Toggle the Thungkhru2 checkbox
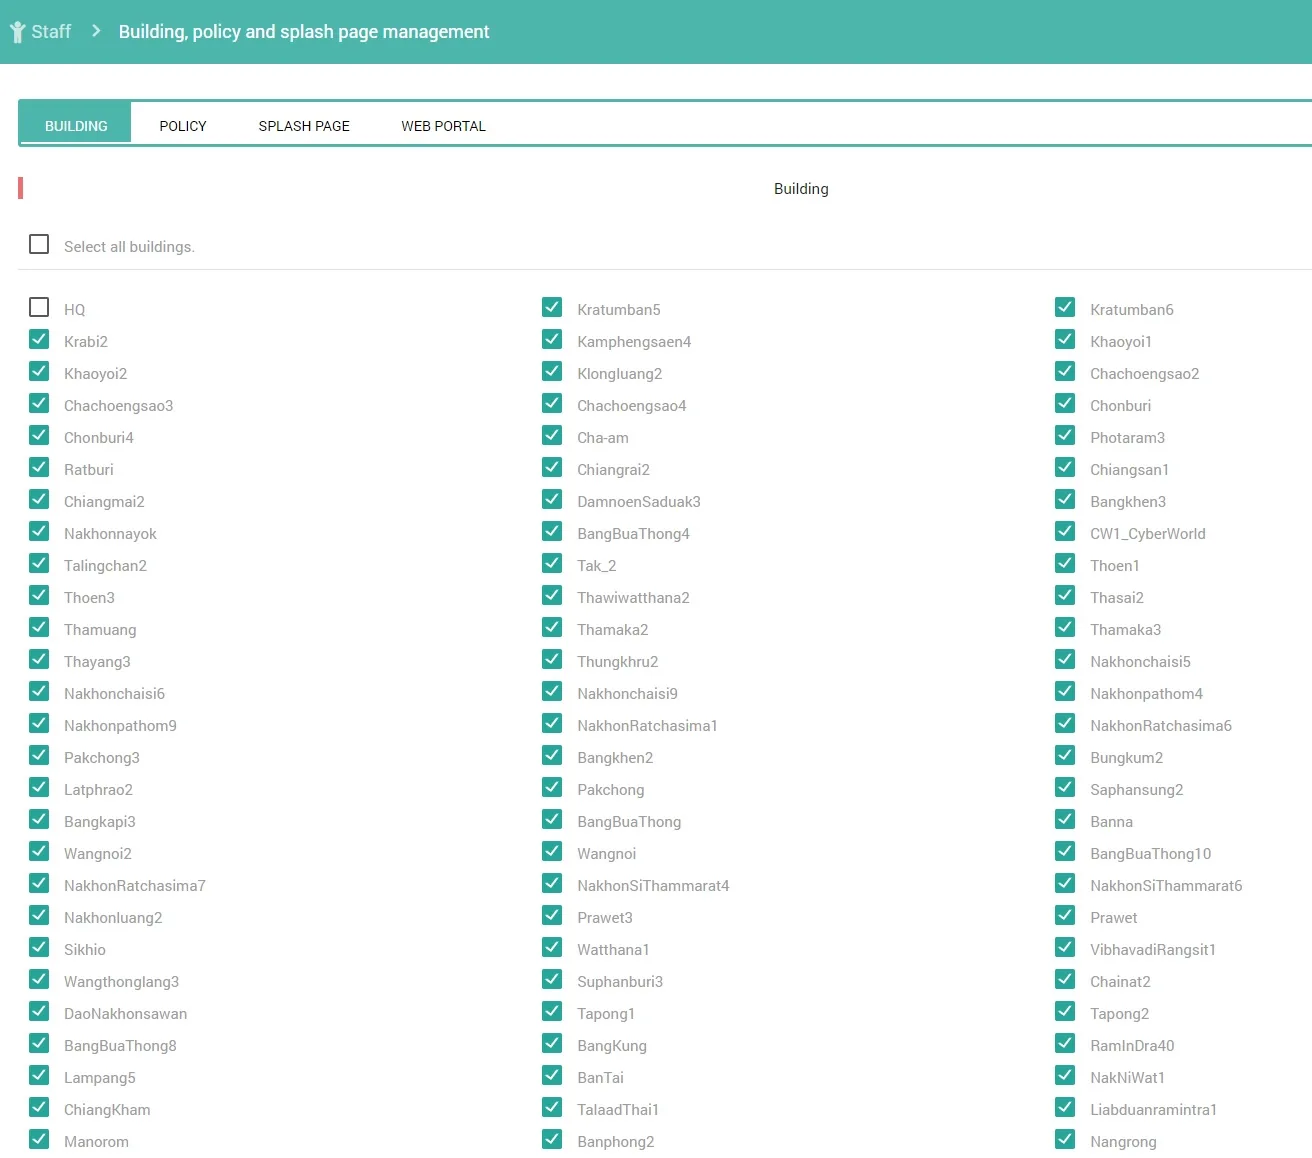The width and height of the screenshot is (1312, 1158). (x=552, y=659)
